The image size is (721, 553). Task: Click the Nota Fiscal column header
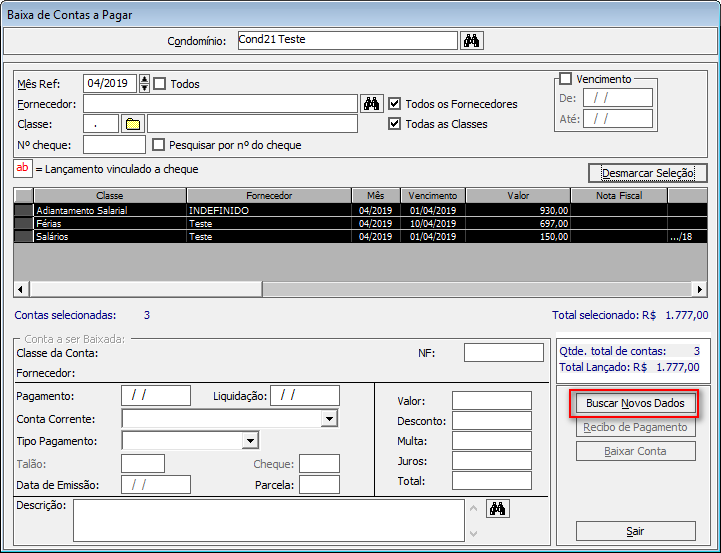click(619, 195)
